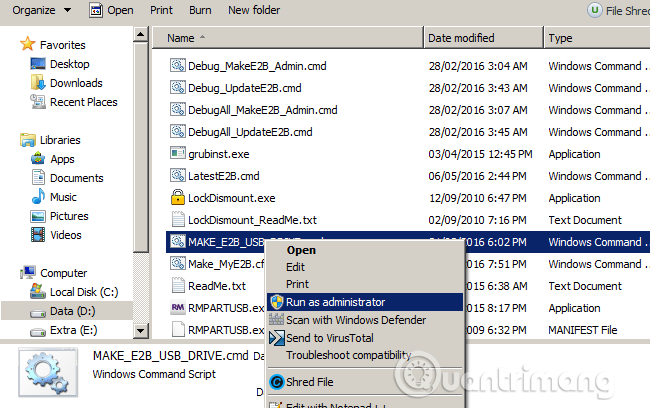Click the Videos library icon
This screenshot has height=408, width=650.
point(38,235)
